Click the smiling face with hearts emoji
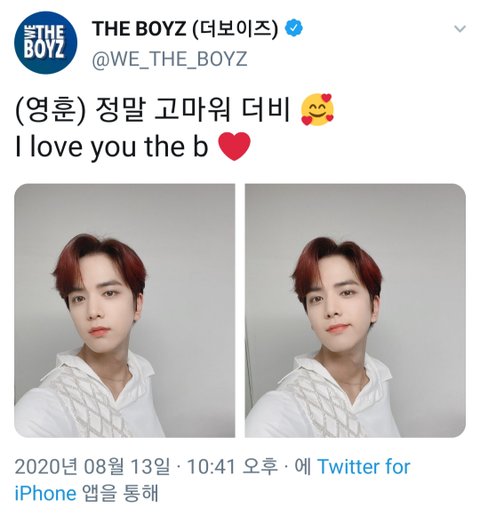The width and height of the screenshot is (480, 516). point(317,110)
